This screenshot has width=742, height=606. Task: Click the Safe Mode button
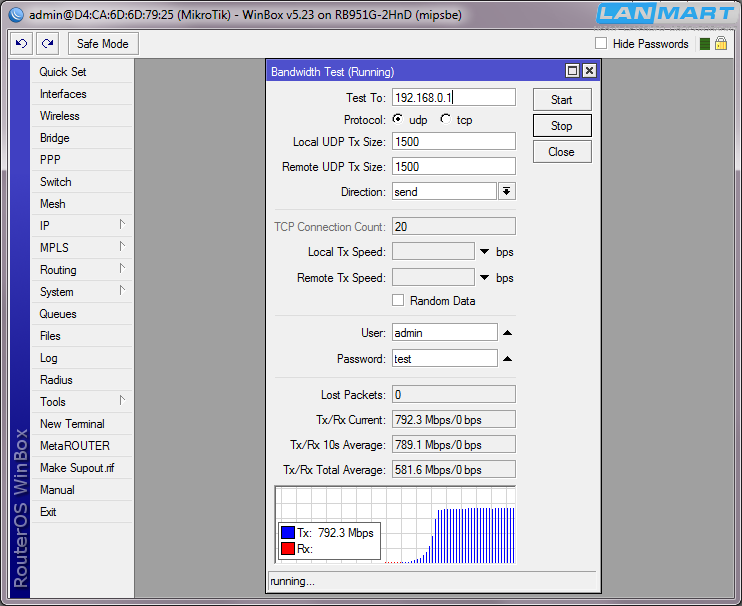click(103, 44)
